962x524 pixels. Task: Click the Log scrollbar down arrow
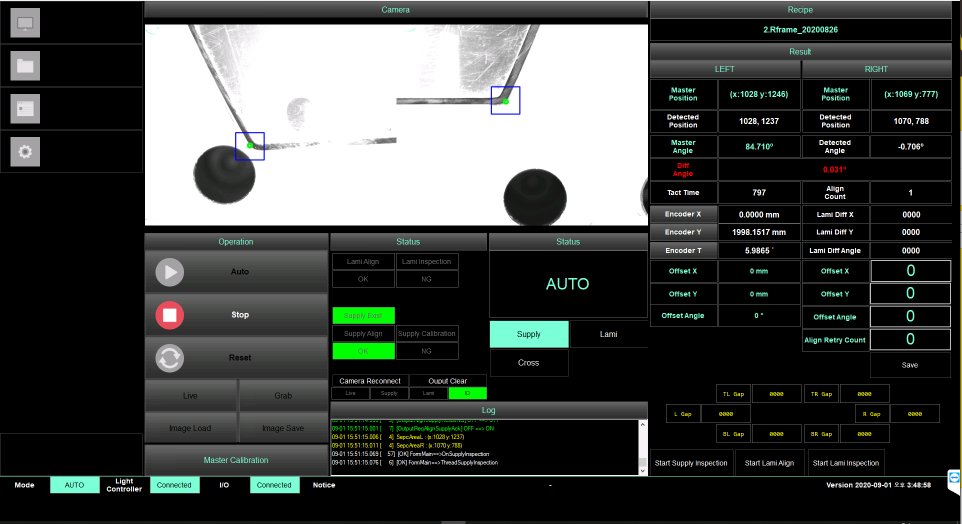(642, 471)
